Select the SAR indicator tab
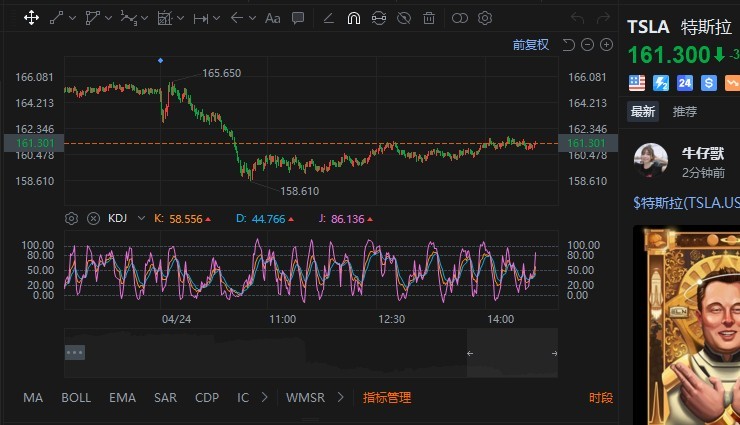Image resolution: width=740 pixels, height=425 pixels. (x=165, y=398)
